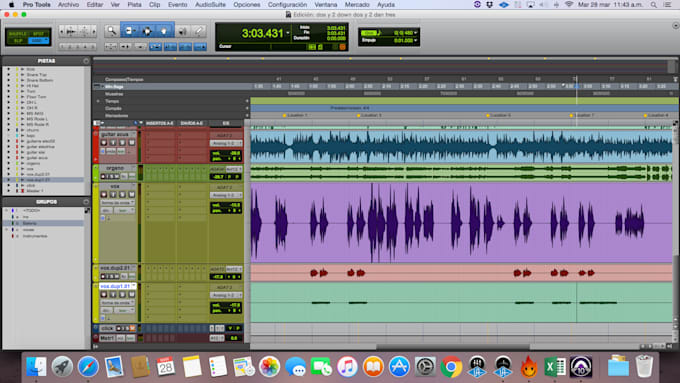Select the Instrumentos group in Grupos
The height and width of the screenshot is (383, 680).
35,236
